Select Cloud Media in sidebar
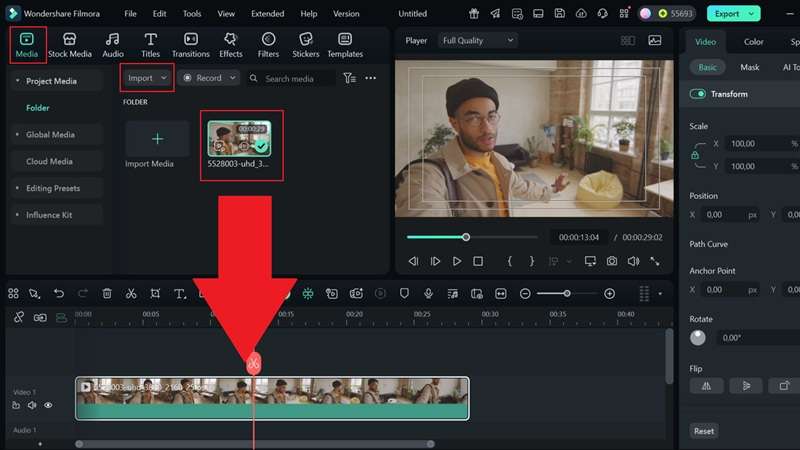Viewport: 800px width, 450px height. [x=49, y=161]
